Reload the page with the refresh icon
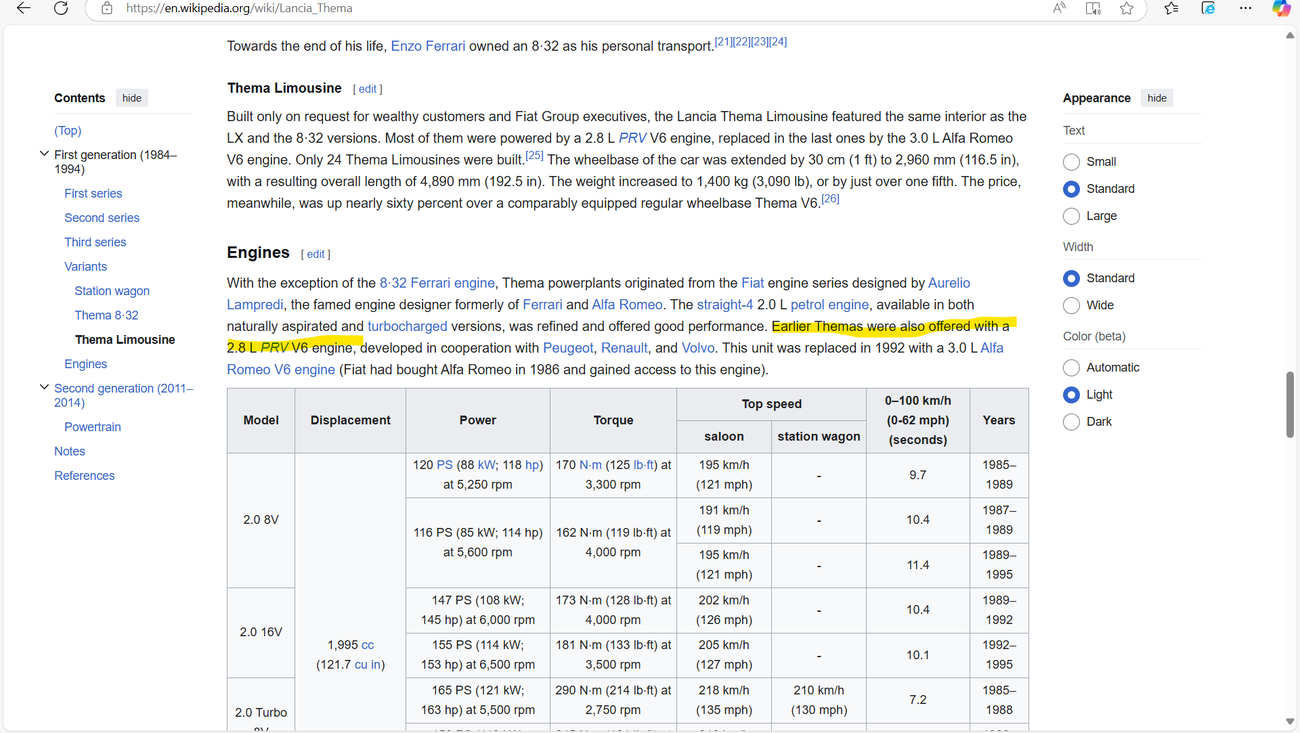1300x733 pixels. (61, 8)
